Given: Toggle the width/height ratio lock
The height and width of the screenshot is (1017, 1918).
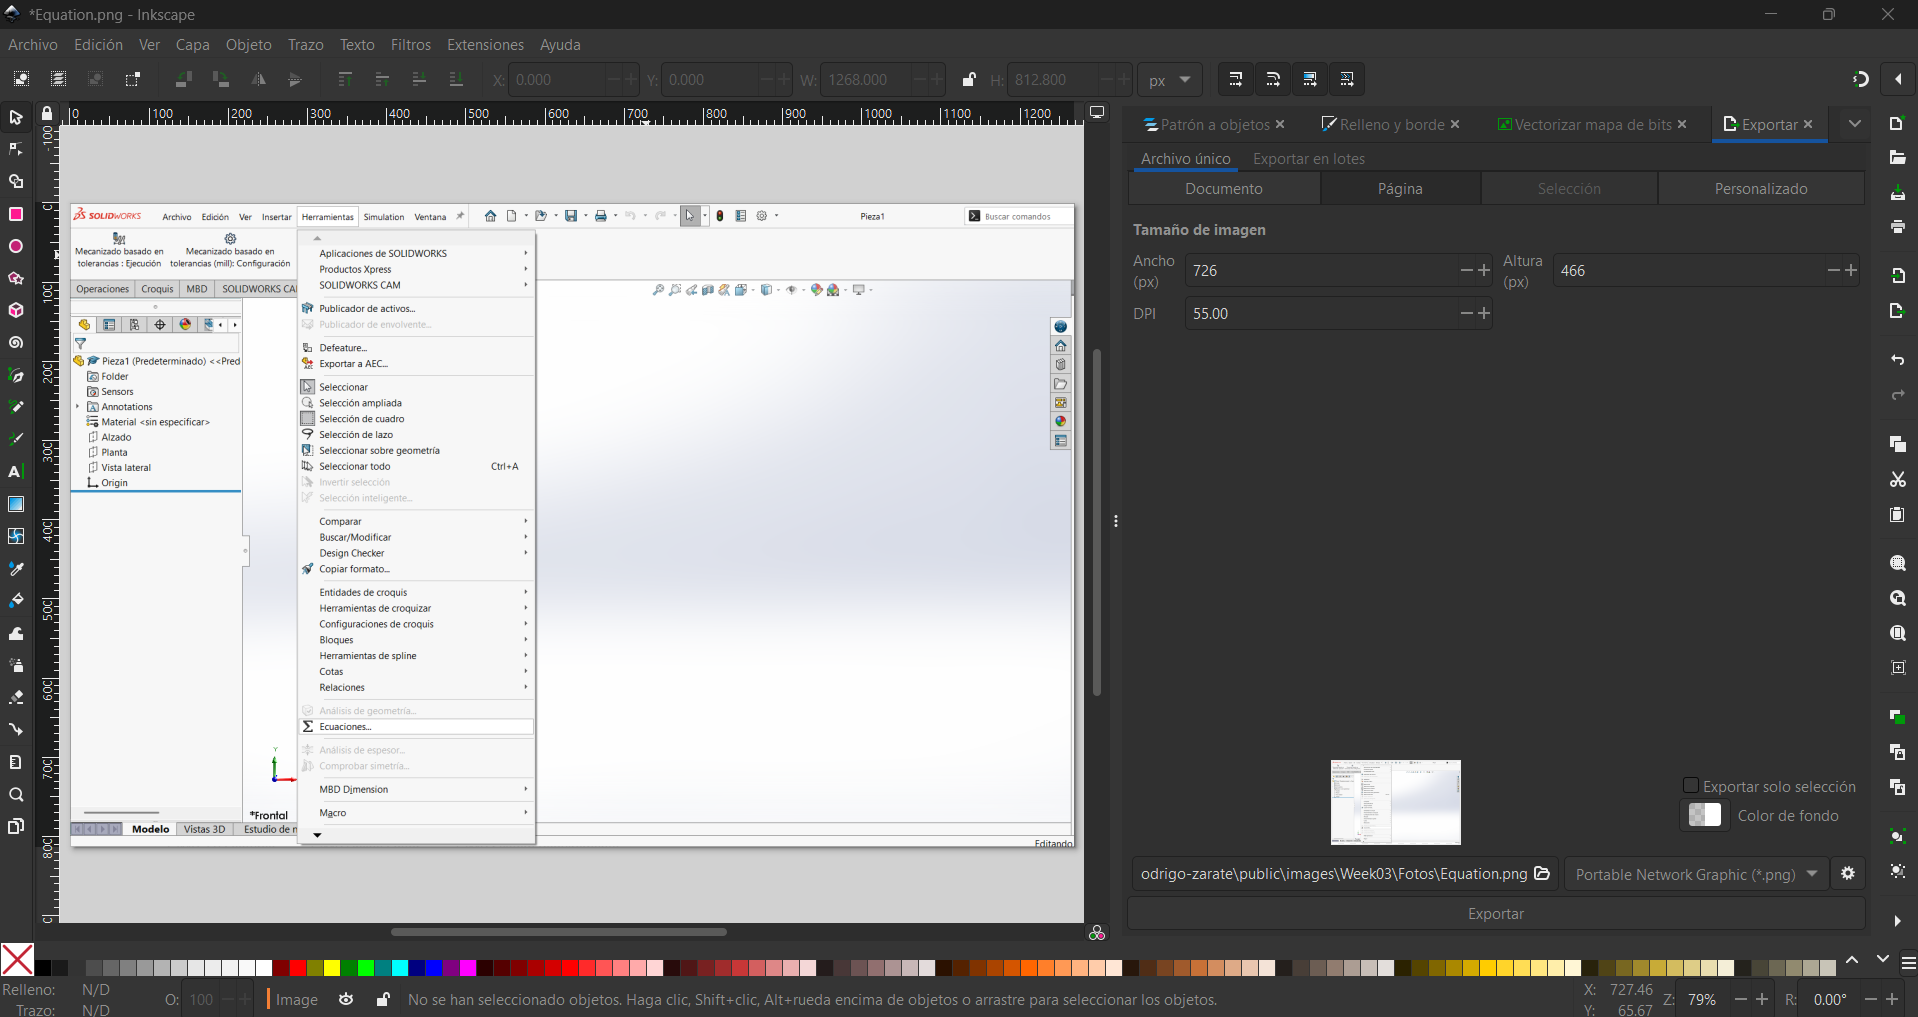Looking at the screenshot, I should [968, 79].
